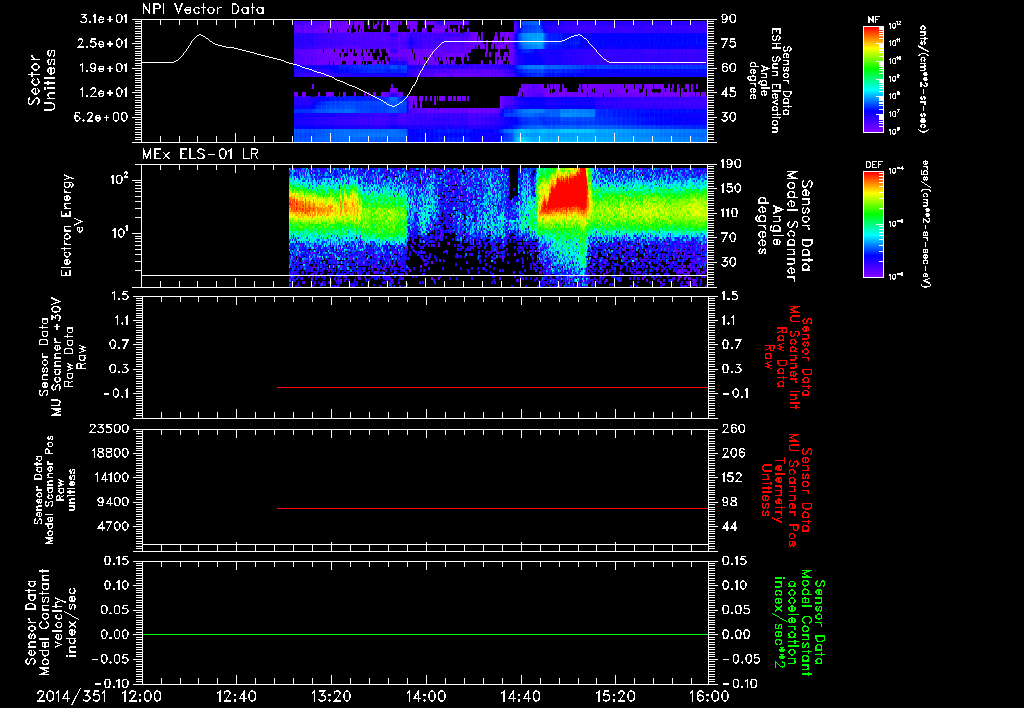Click the 13:20 time axis label

click(x=331, y=696)
